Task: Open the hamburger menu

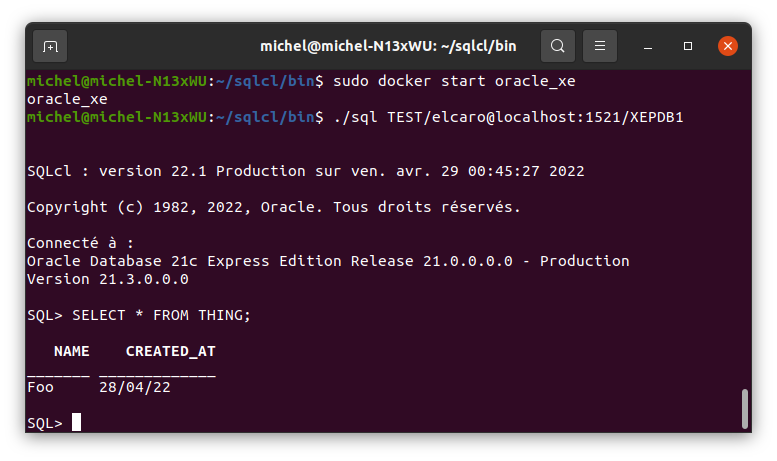Action: 600,46
